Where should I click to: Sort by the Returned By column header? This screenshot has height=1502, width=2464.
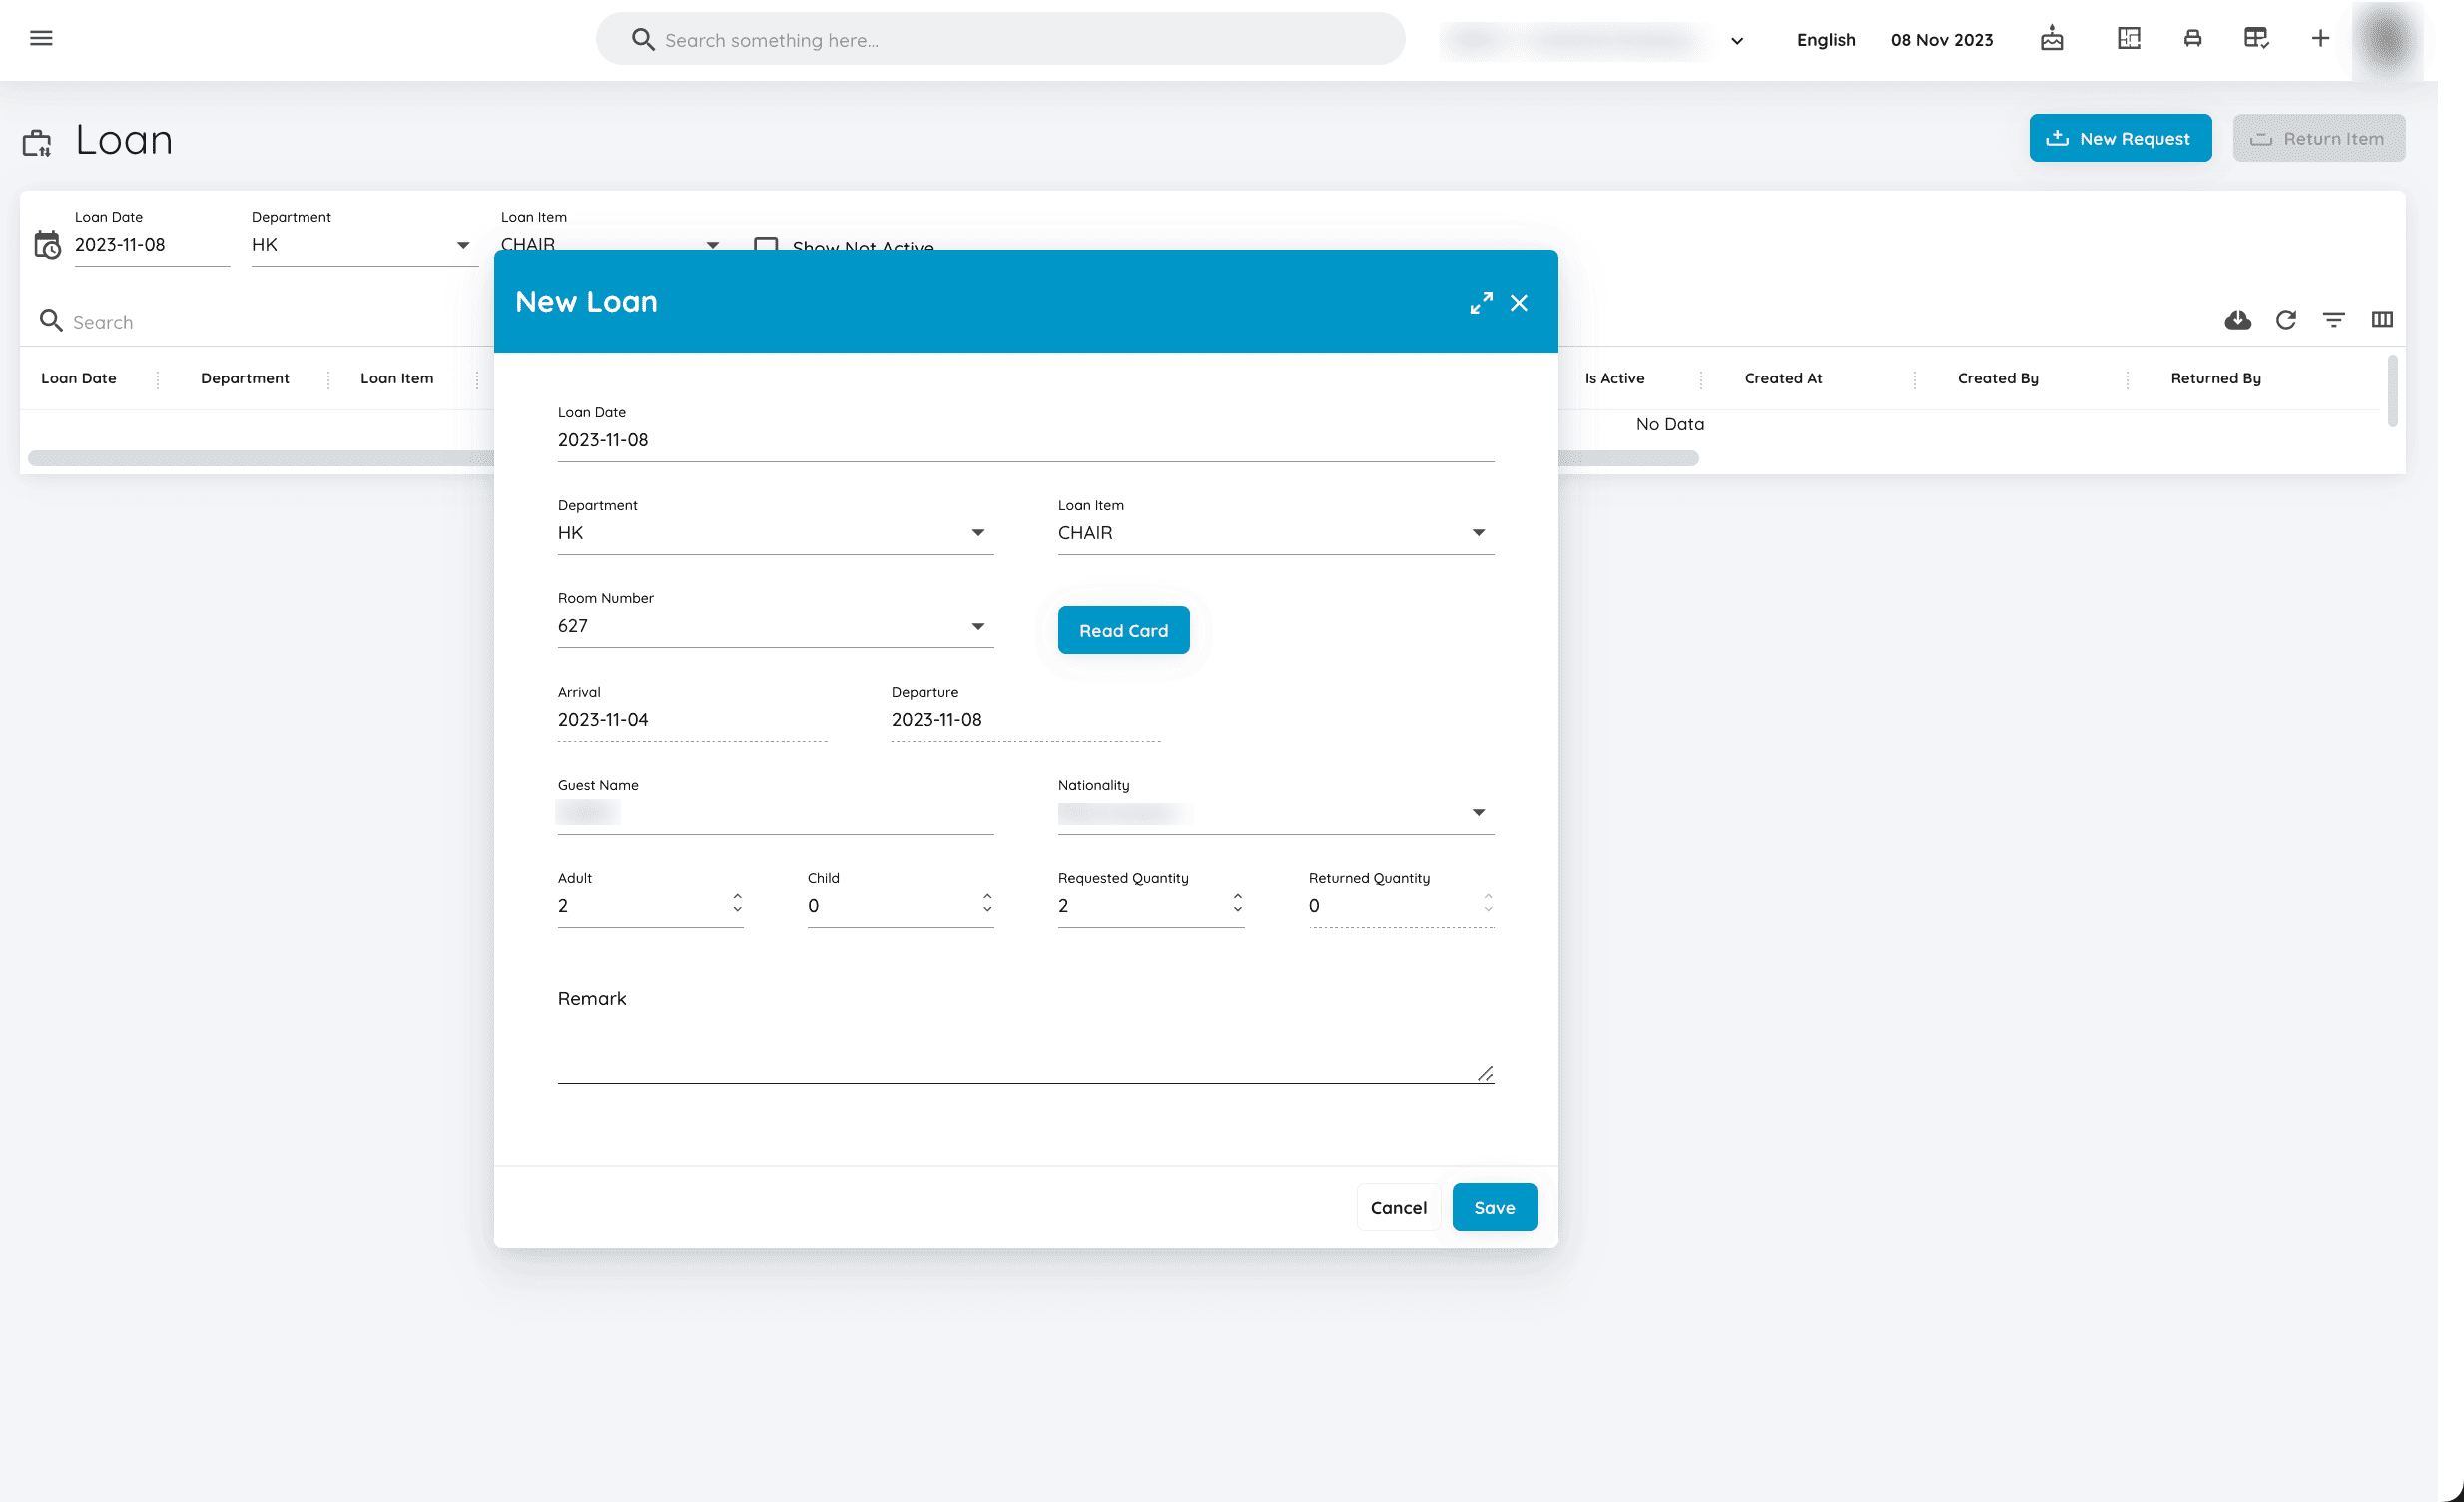coord(2216,378)
